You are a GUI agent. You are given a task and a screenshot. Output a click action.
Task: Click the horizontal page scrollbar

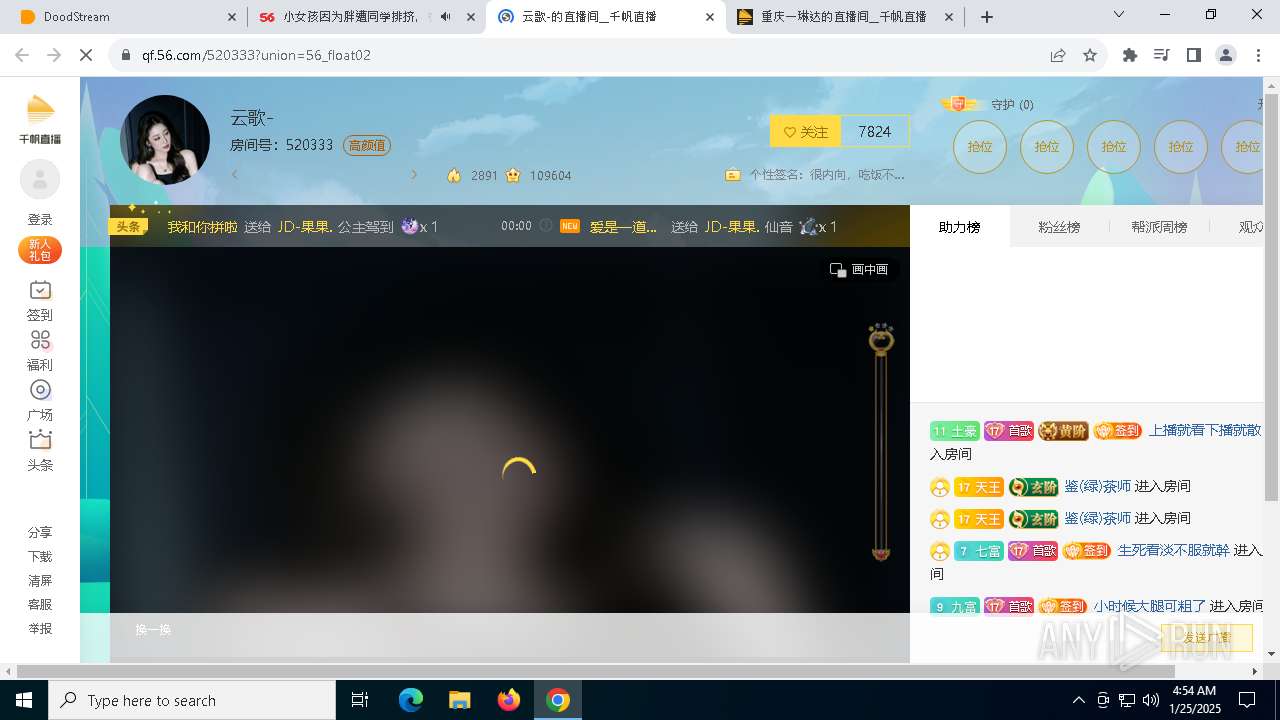(x=595, y=670)
